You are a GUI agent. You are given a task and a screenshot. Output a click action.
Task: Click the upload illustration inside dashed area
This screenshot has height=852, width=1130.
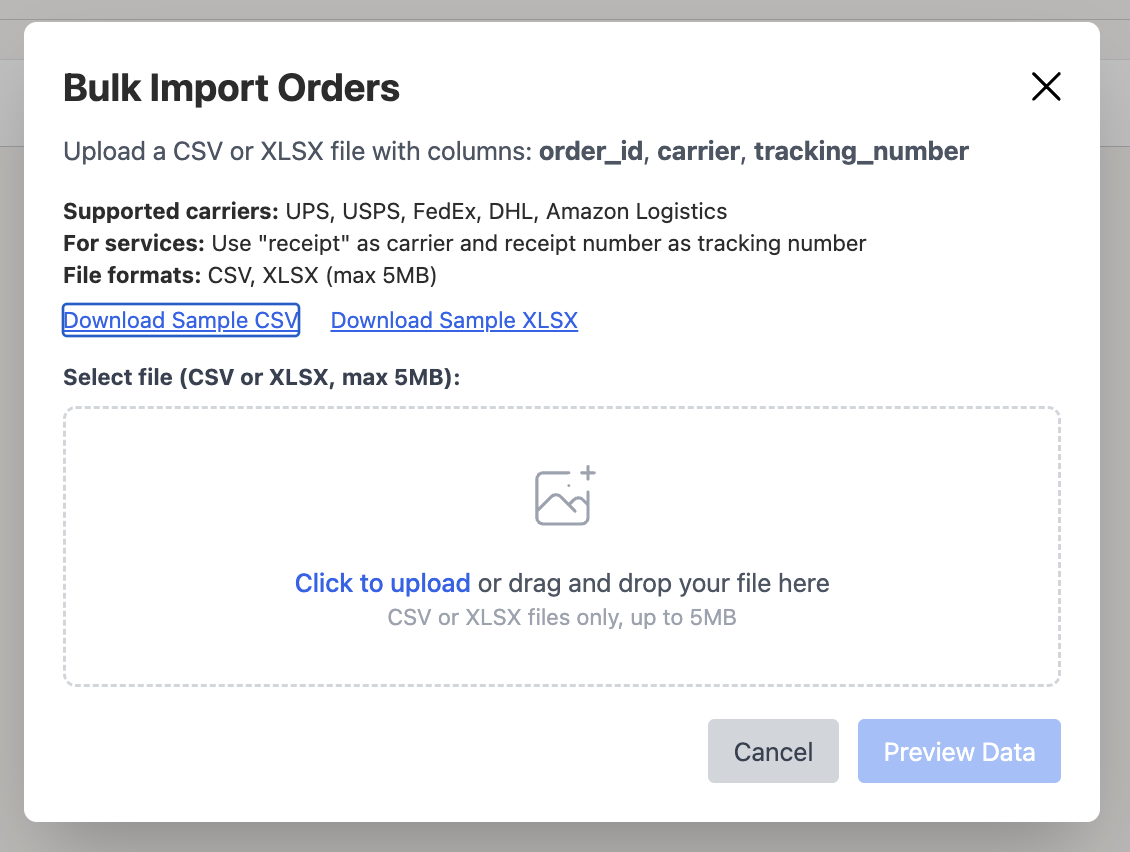click(x=563, y=496)
